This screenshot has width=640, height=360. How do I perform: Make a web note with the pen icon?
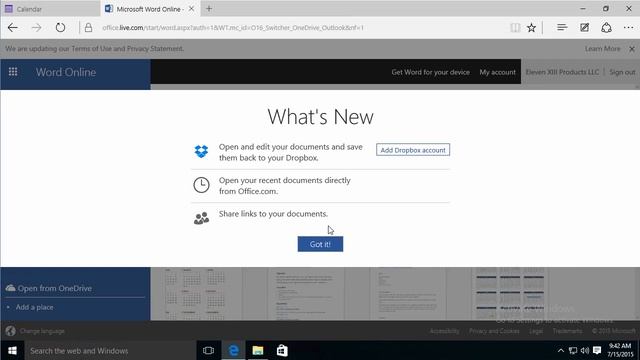coord(584,27)
